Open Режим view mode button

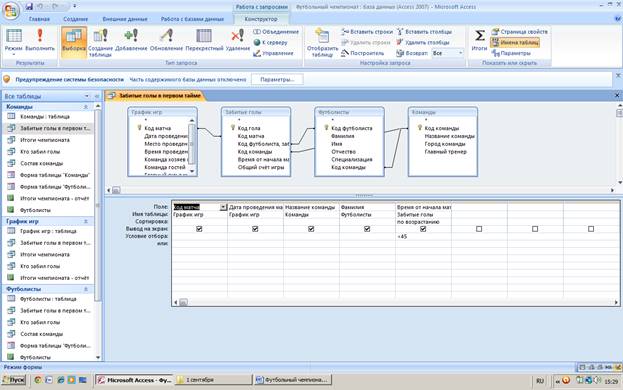[x=14, y=41]
